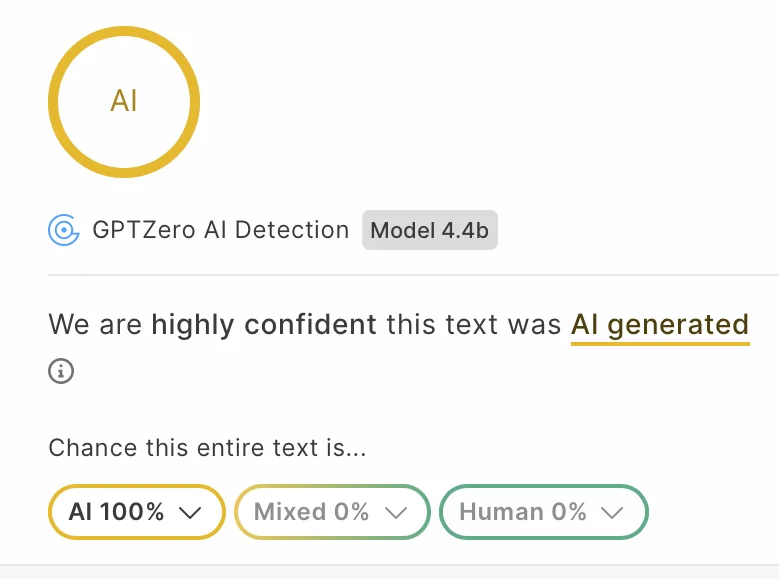Expand the Mixed 0% chevron arrow
The width and height of the screenshot is (779, 579).
396,513
